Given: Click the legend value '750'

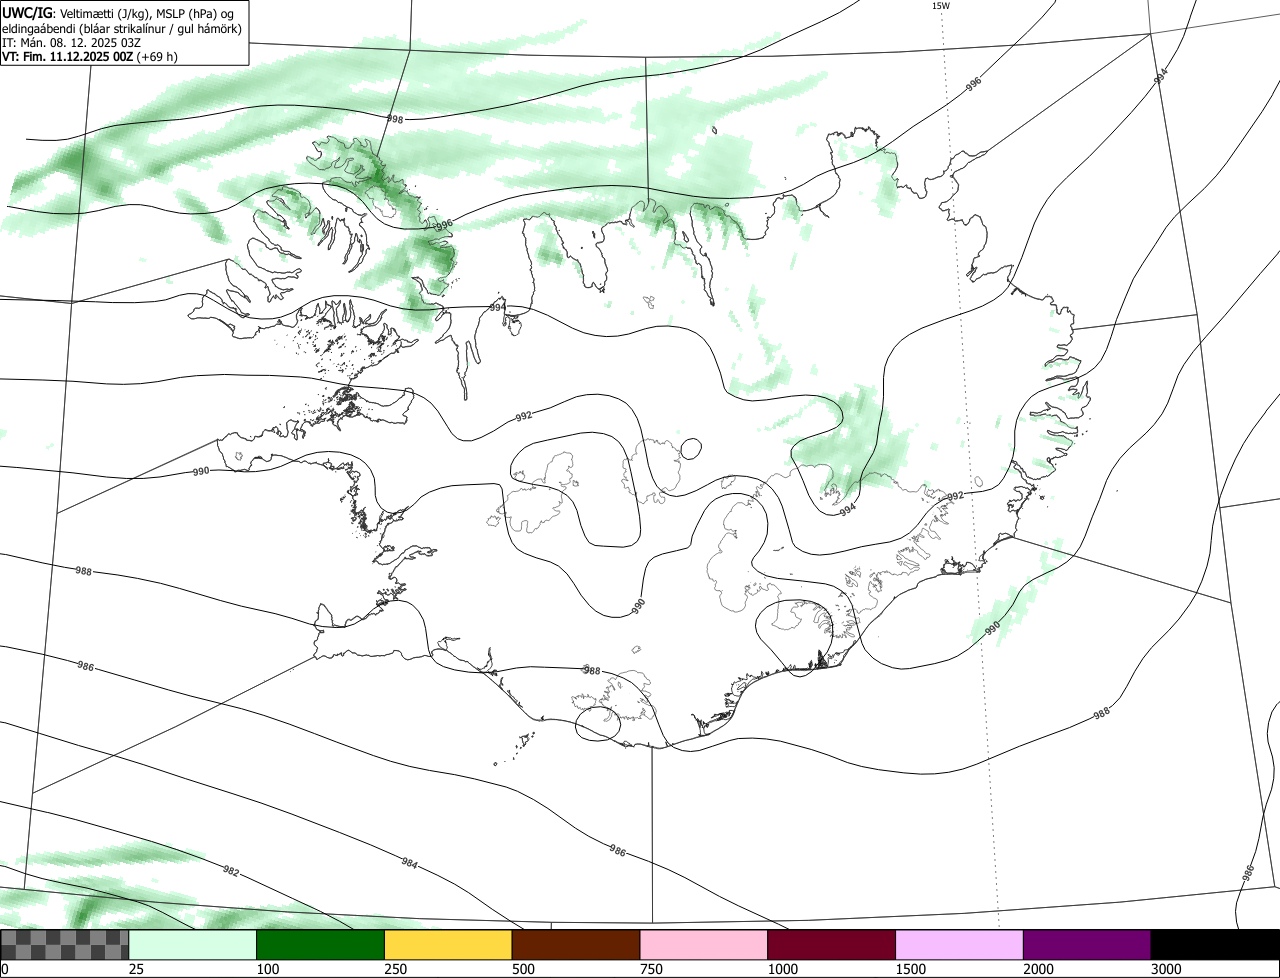Looking at the screenshot, I should pos(650,969).
